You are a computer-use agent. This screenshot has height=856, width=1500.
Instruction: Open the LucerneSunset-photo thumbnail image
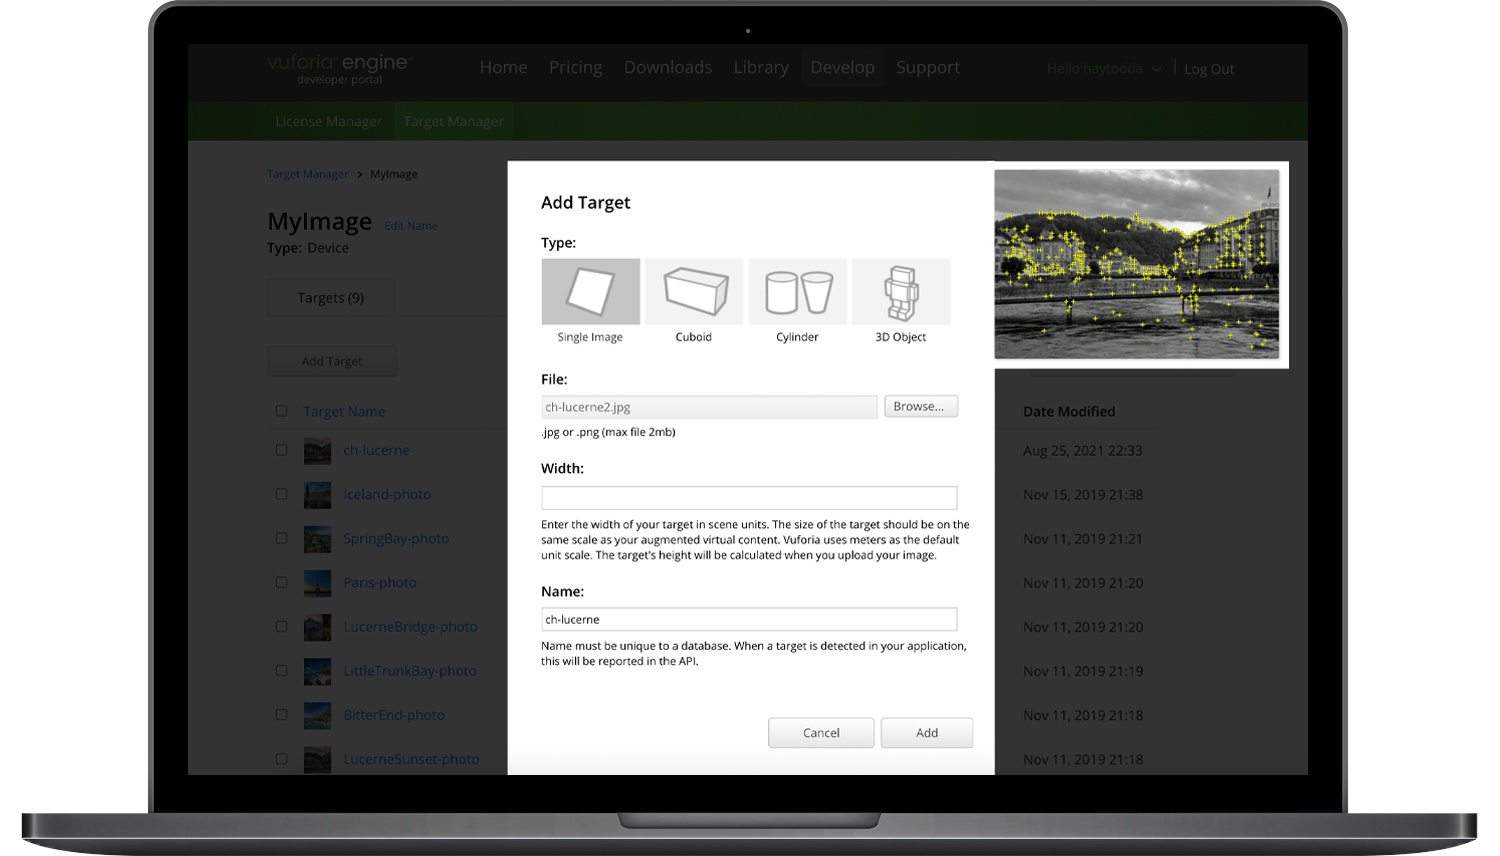[317, 759]
